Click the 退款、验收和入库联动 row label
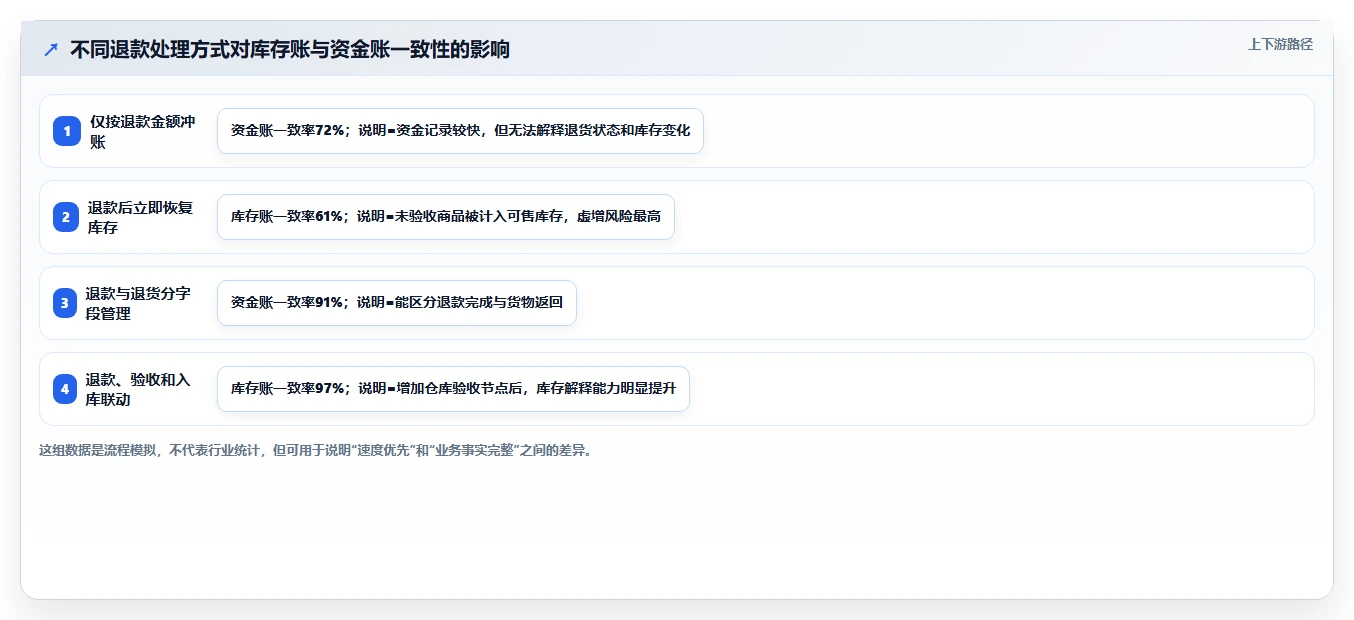This screenshot has width=1354, height=620. click(x=139, y=390)
